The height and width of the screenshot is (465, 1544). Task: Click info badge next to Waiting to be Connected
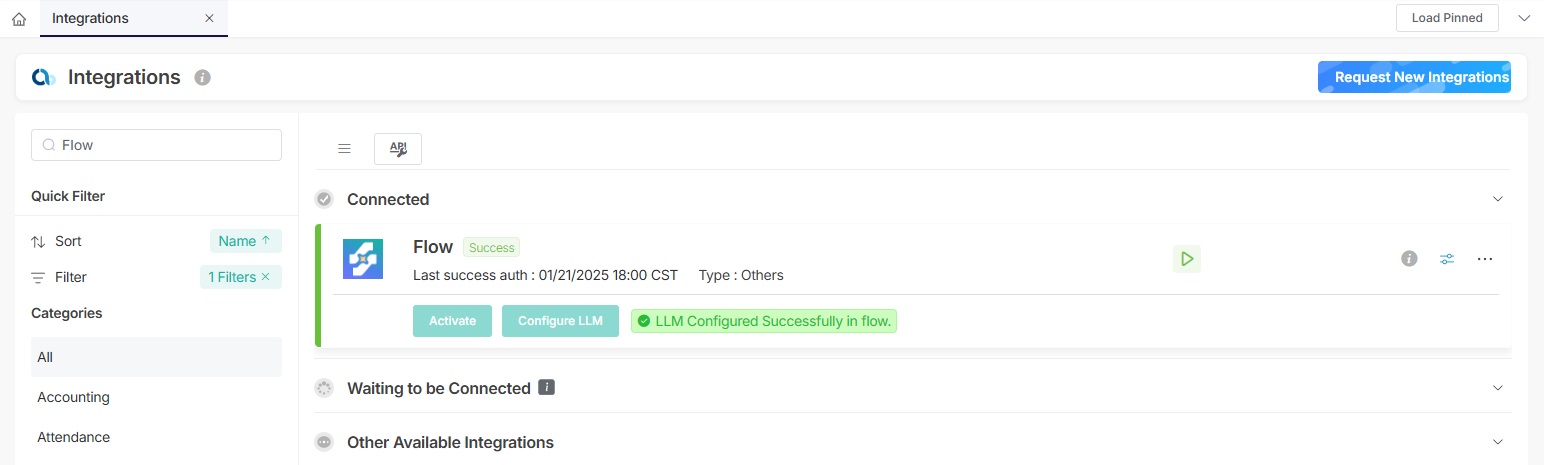(546, 387)
